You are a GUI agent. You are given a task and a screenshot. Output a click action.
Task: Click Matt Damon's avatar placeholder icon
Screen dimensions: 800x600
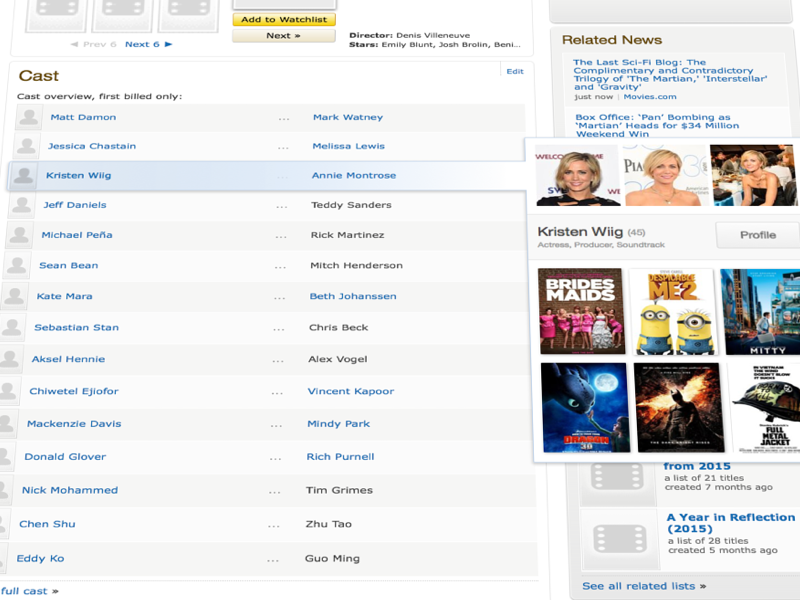point(29,117)
